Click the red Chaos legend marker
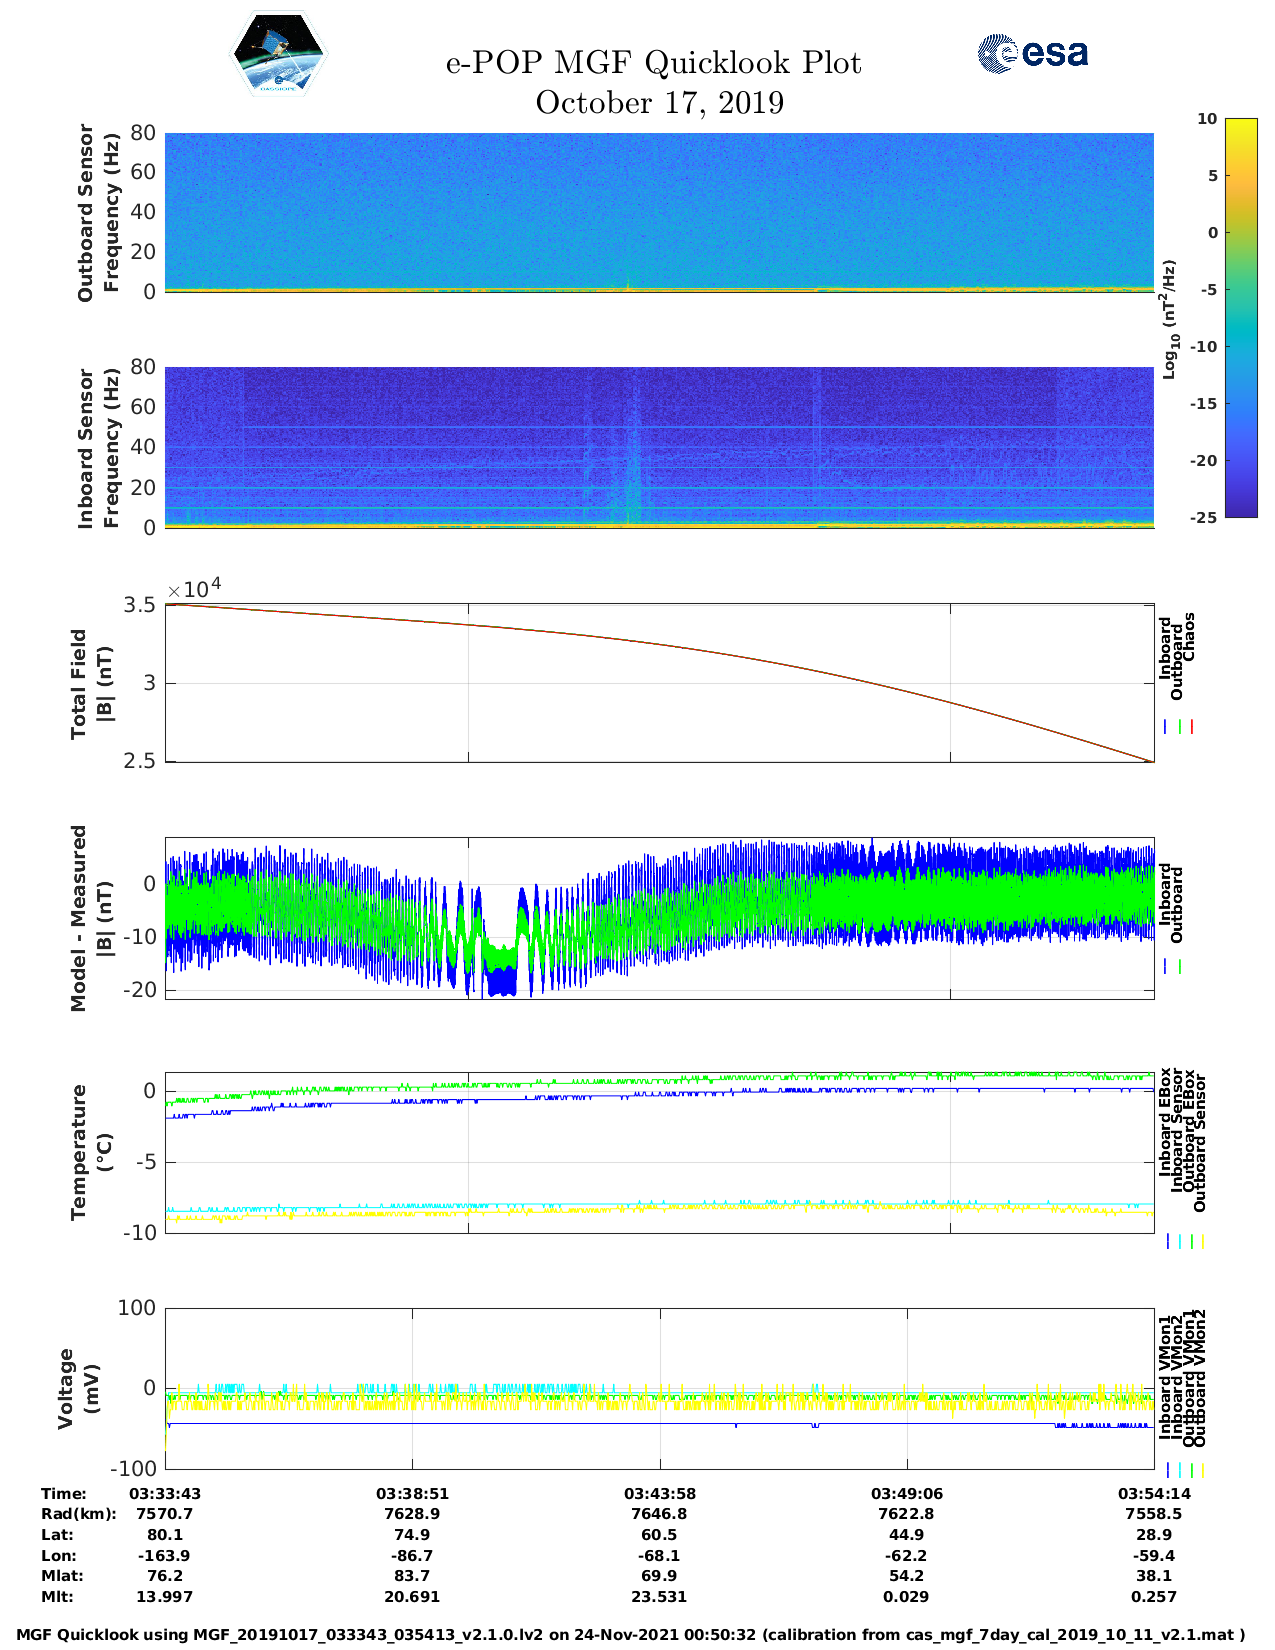The height and width of the screenshot is (1650, 1275). pos(1192,727)
